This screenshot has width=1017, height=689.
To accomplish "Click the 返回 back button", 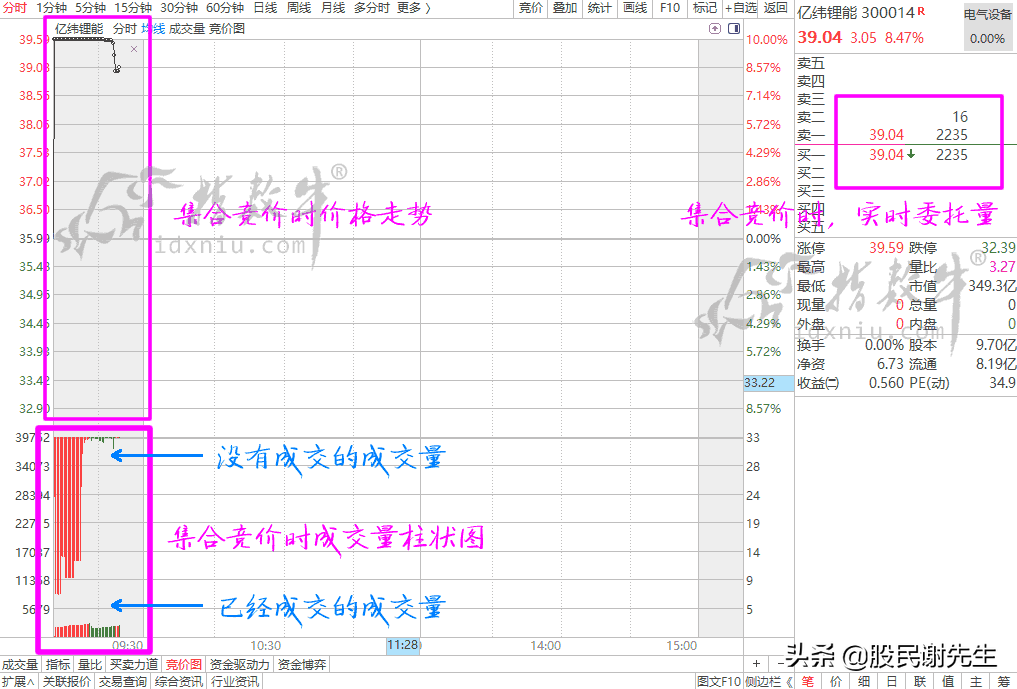I will tap(775, 8).
